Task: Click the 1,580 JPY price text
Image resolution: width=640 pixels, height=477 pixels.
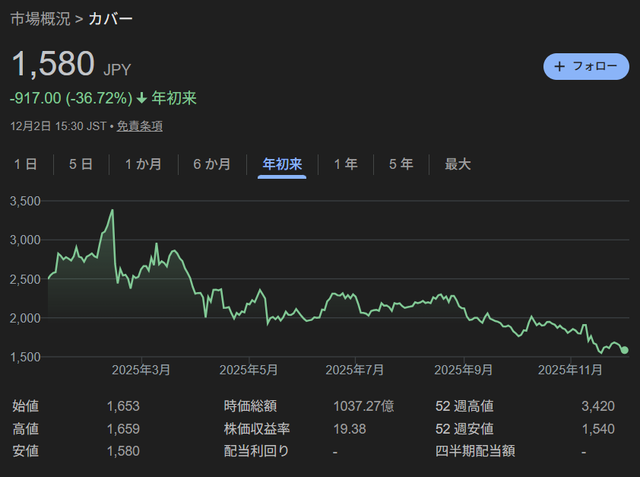Action: point(71,64)
